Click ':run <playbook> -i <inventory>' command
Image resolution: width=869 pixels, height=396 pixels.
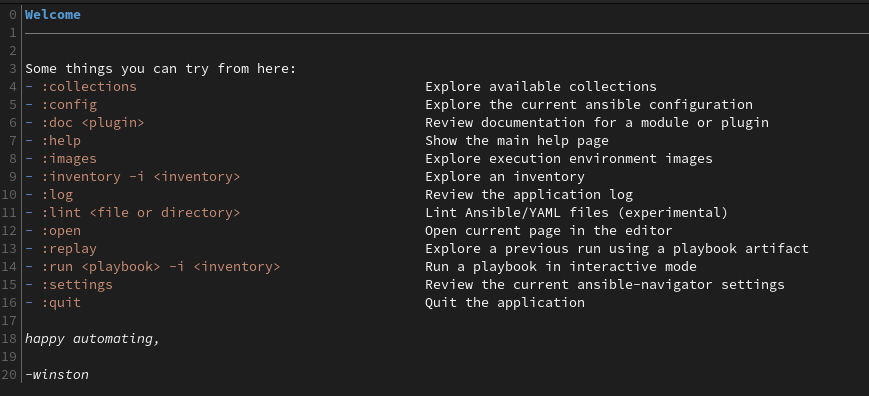(161, 267)
